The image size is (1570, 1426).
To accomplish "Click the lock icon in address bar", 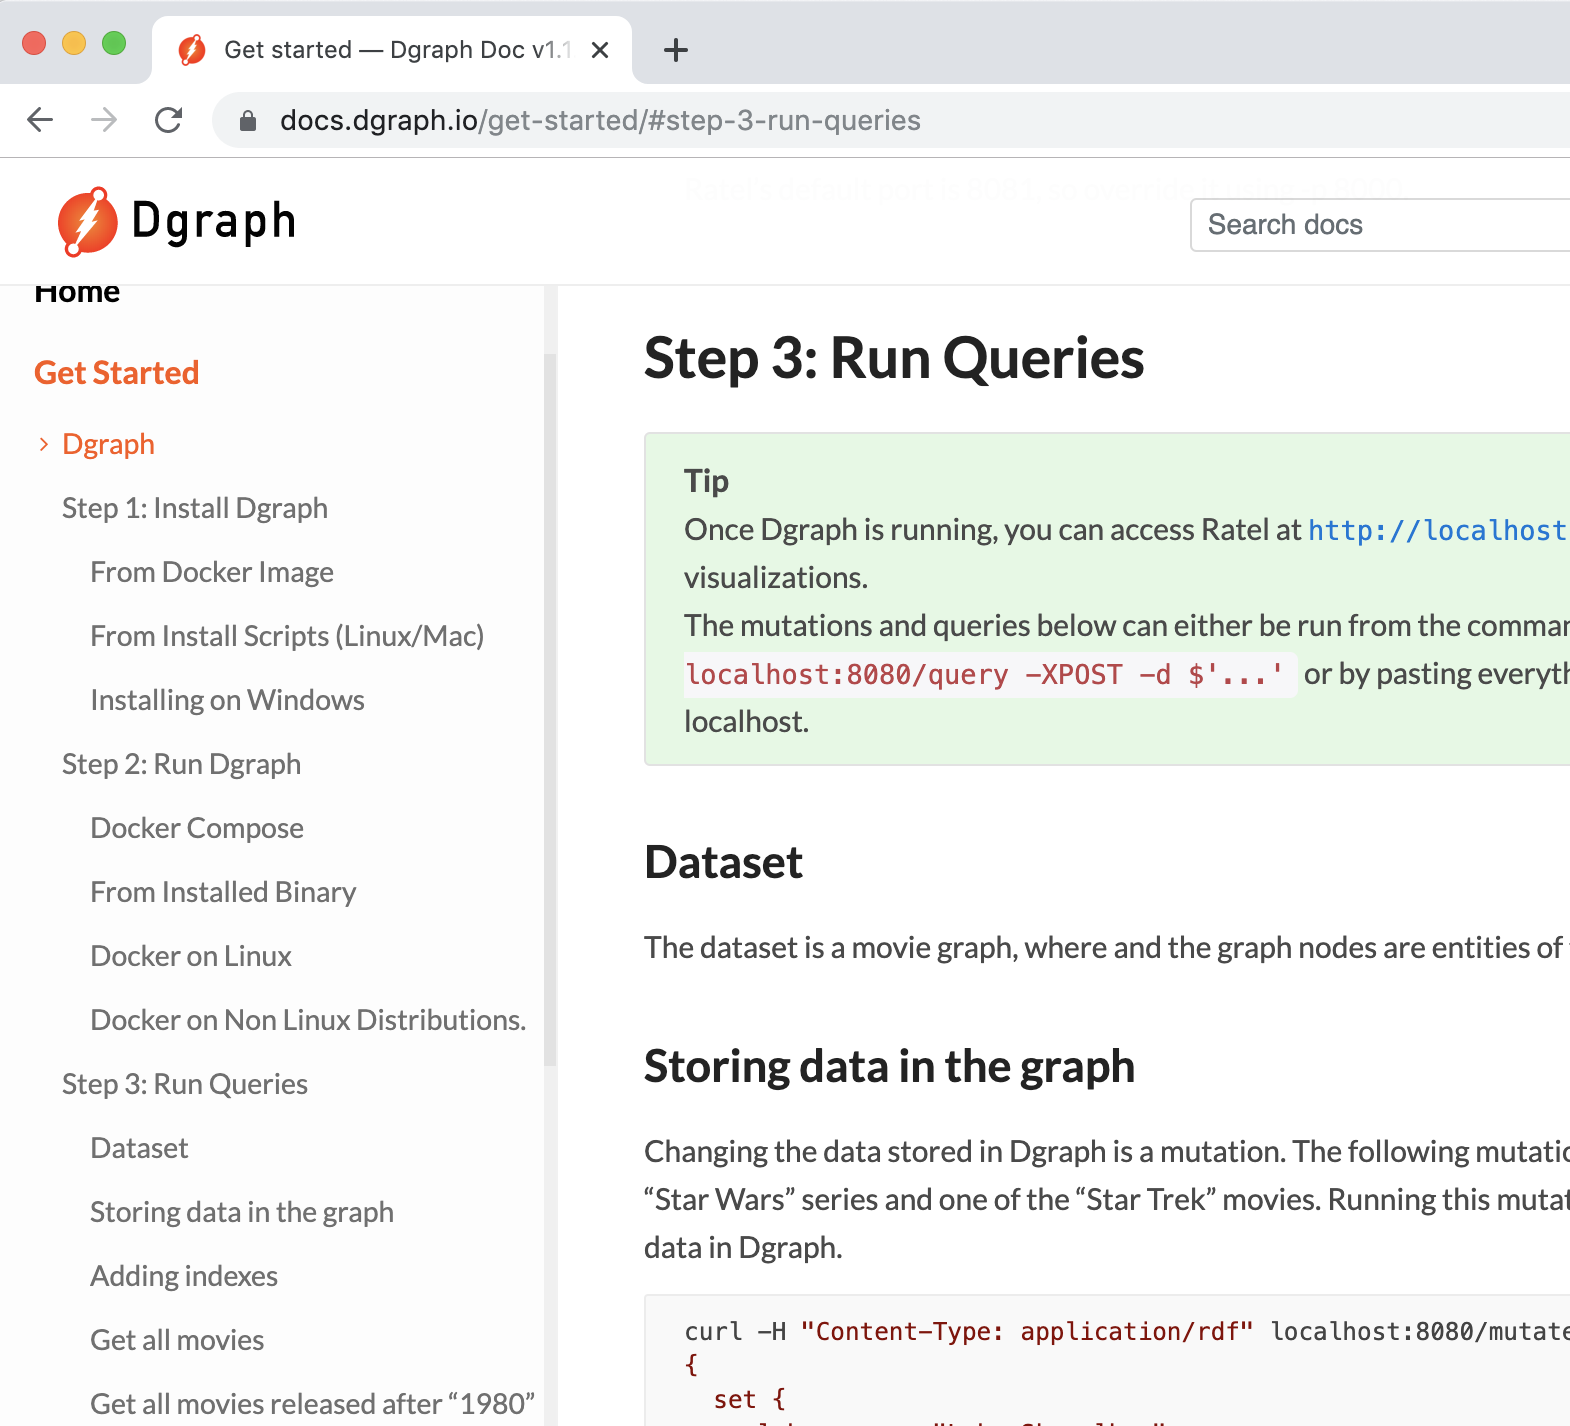I will coord(248,121).
